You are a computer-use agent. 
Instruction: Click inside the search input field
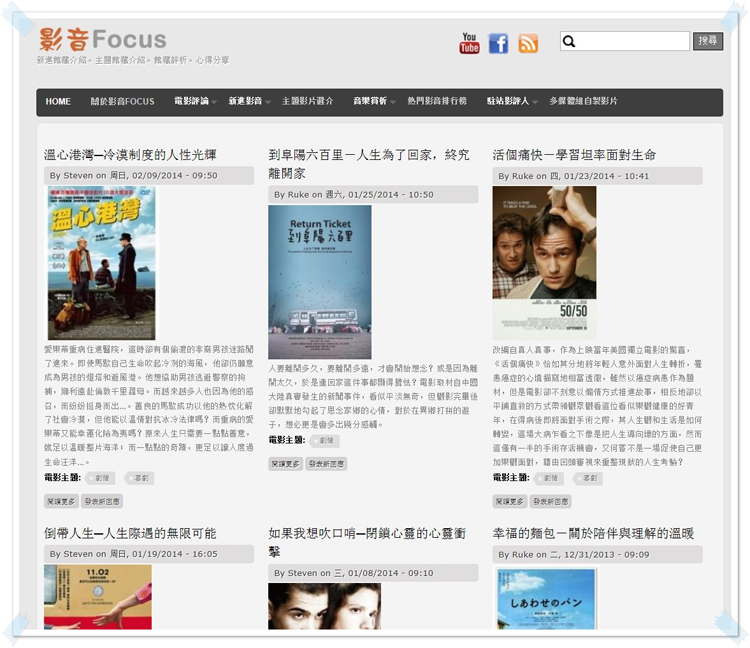tap(625, 41)
